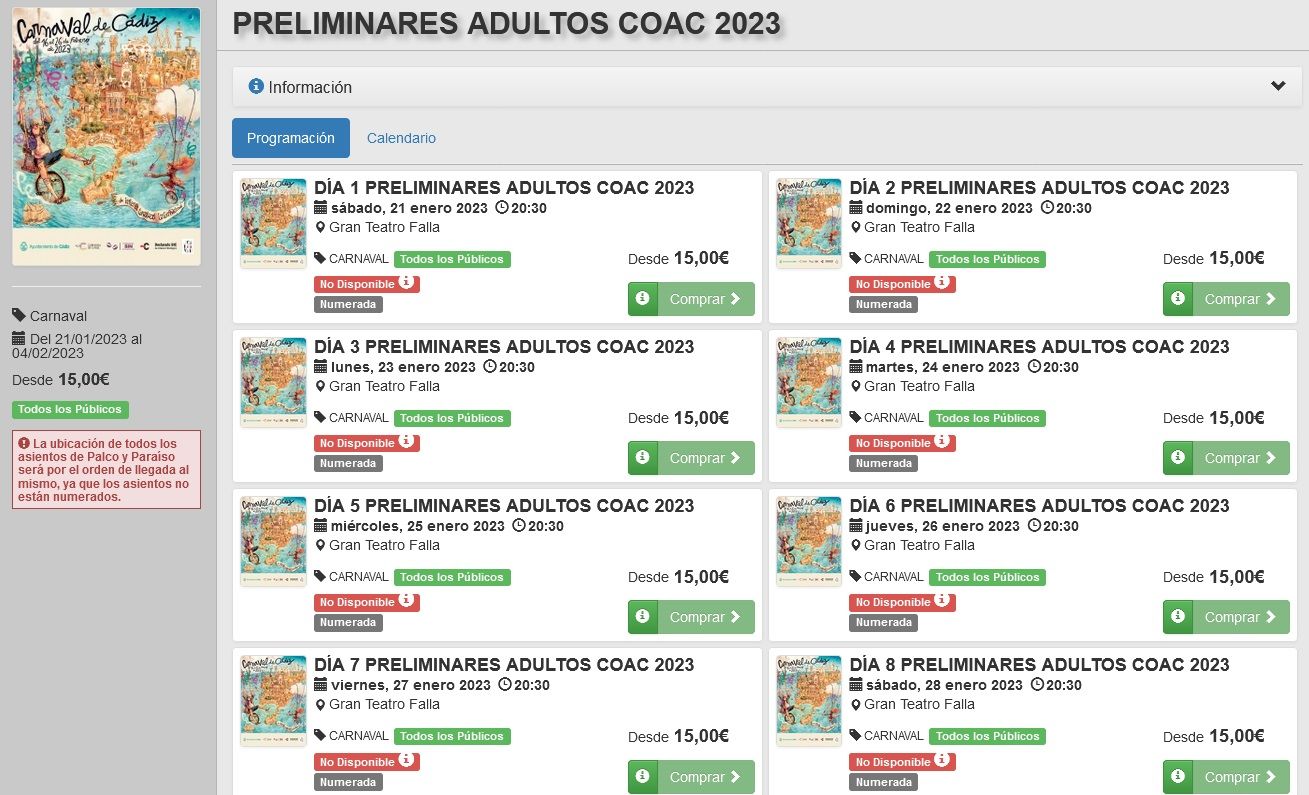Click No Disponible info icon for DÍA 8
Viewport: 1309px width, 795px height.
pos(942,760)
